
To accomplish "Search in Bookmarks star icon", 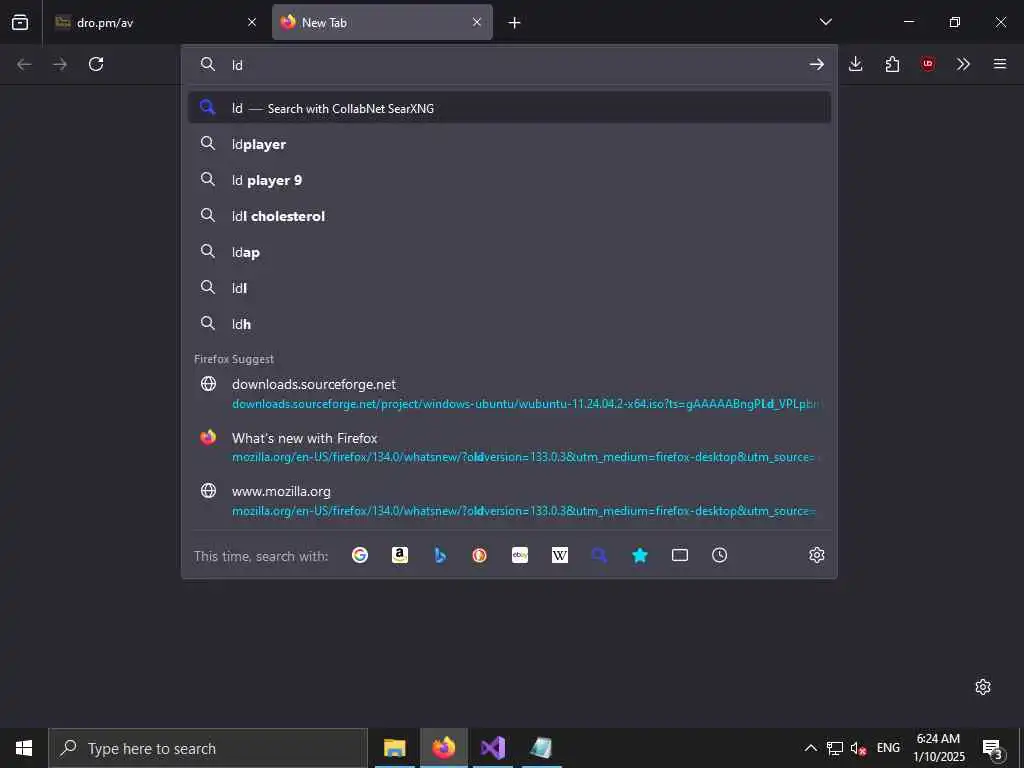I will [640, 555].
